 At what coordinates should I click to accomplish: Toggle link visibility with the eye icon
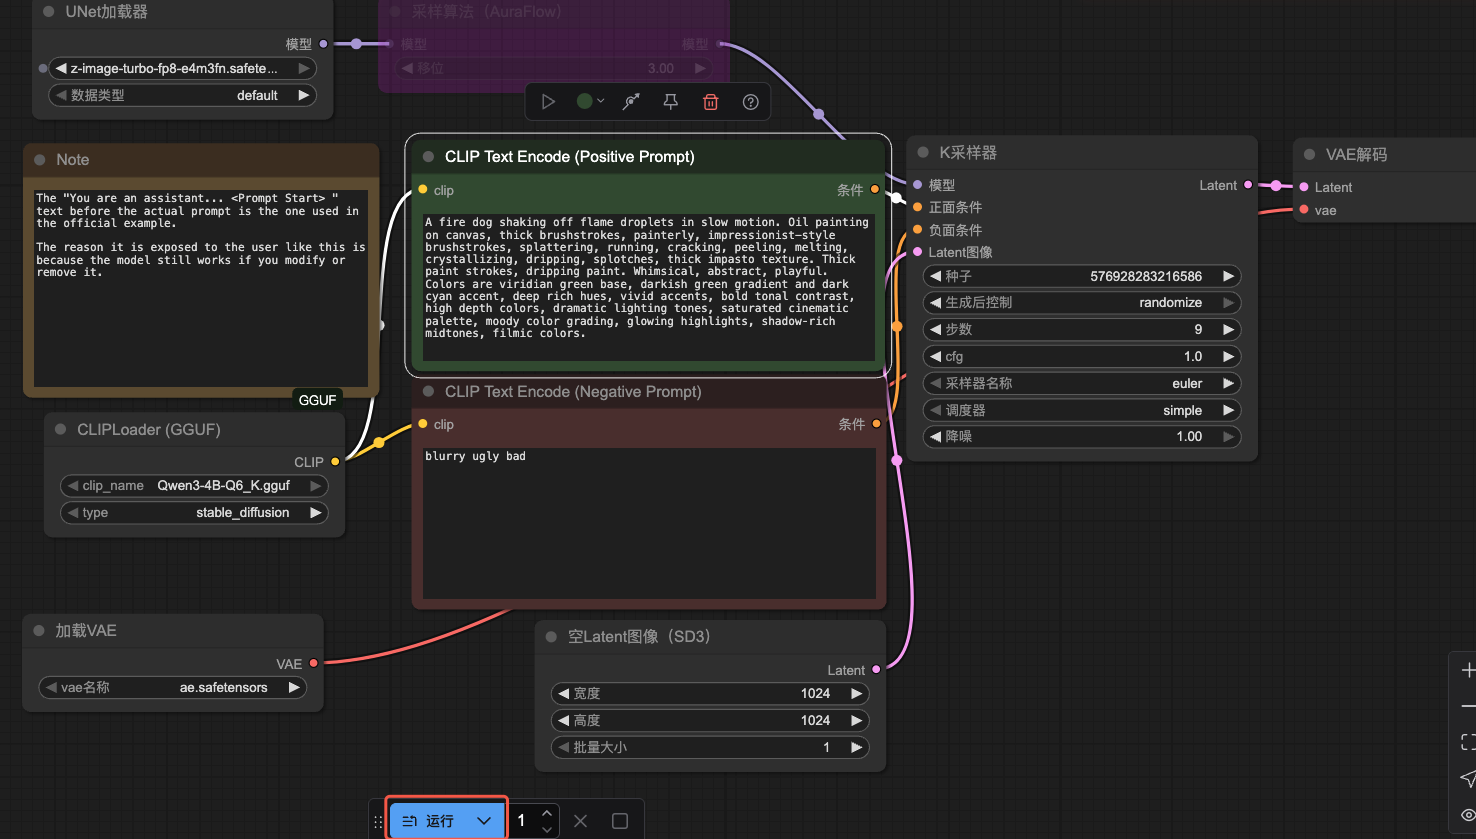point(1467,815)
